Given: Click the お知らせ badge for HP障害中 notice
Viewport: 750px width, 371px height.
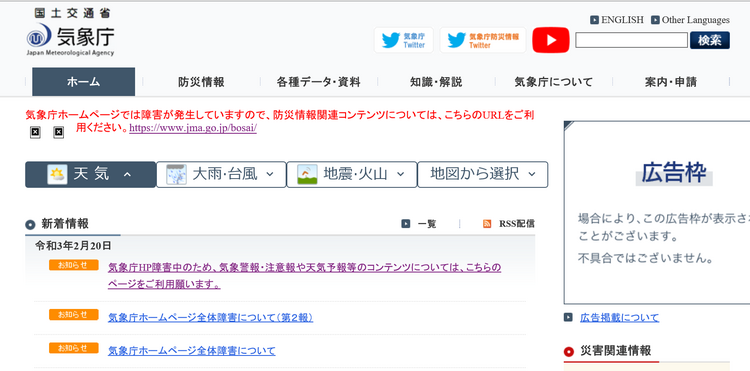Looking at the screenshot, I should point(74,265).
